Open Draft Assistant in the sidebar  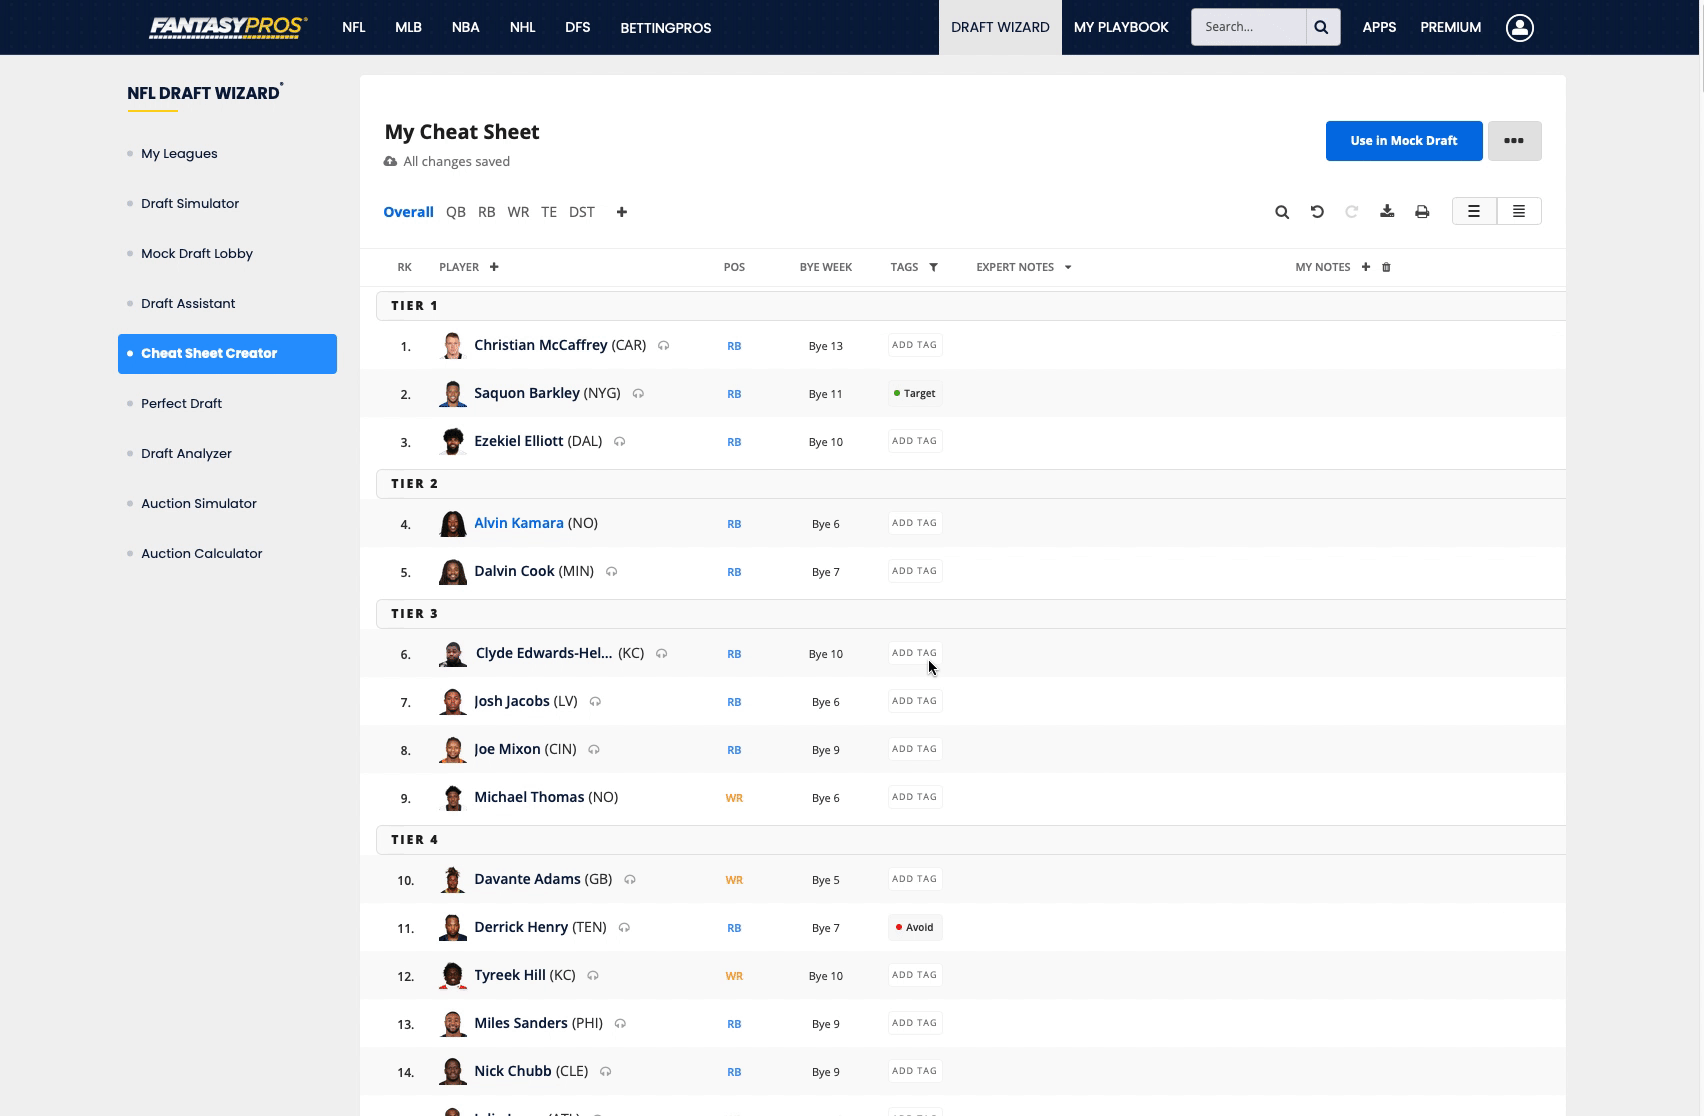[x=188, y=304]
